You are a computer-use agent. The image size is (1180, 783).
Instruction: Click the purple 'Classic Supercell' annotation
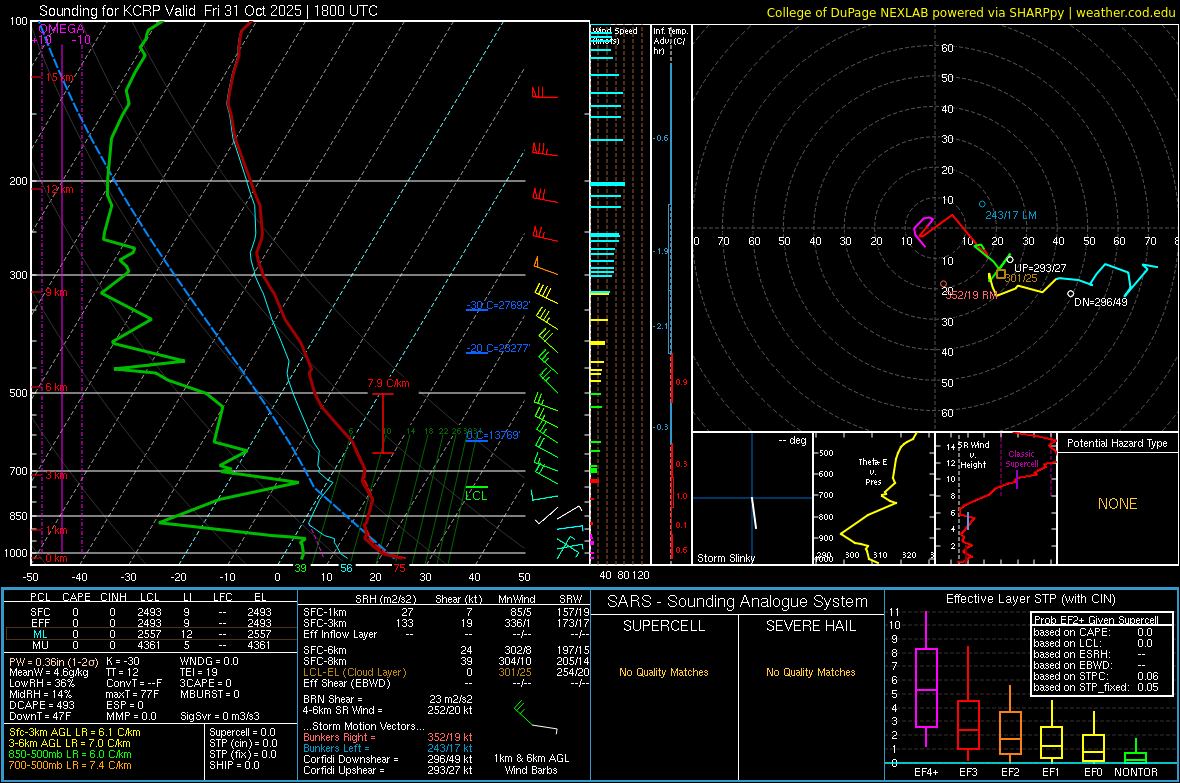point(1021,459)
